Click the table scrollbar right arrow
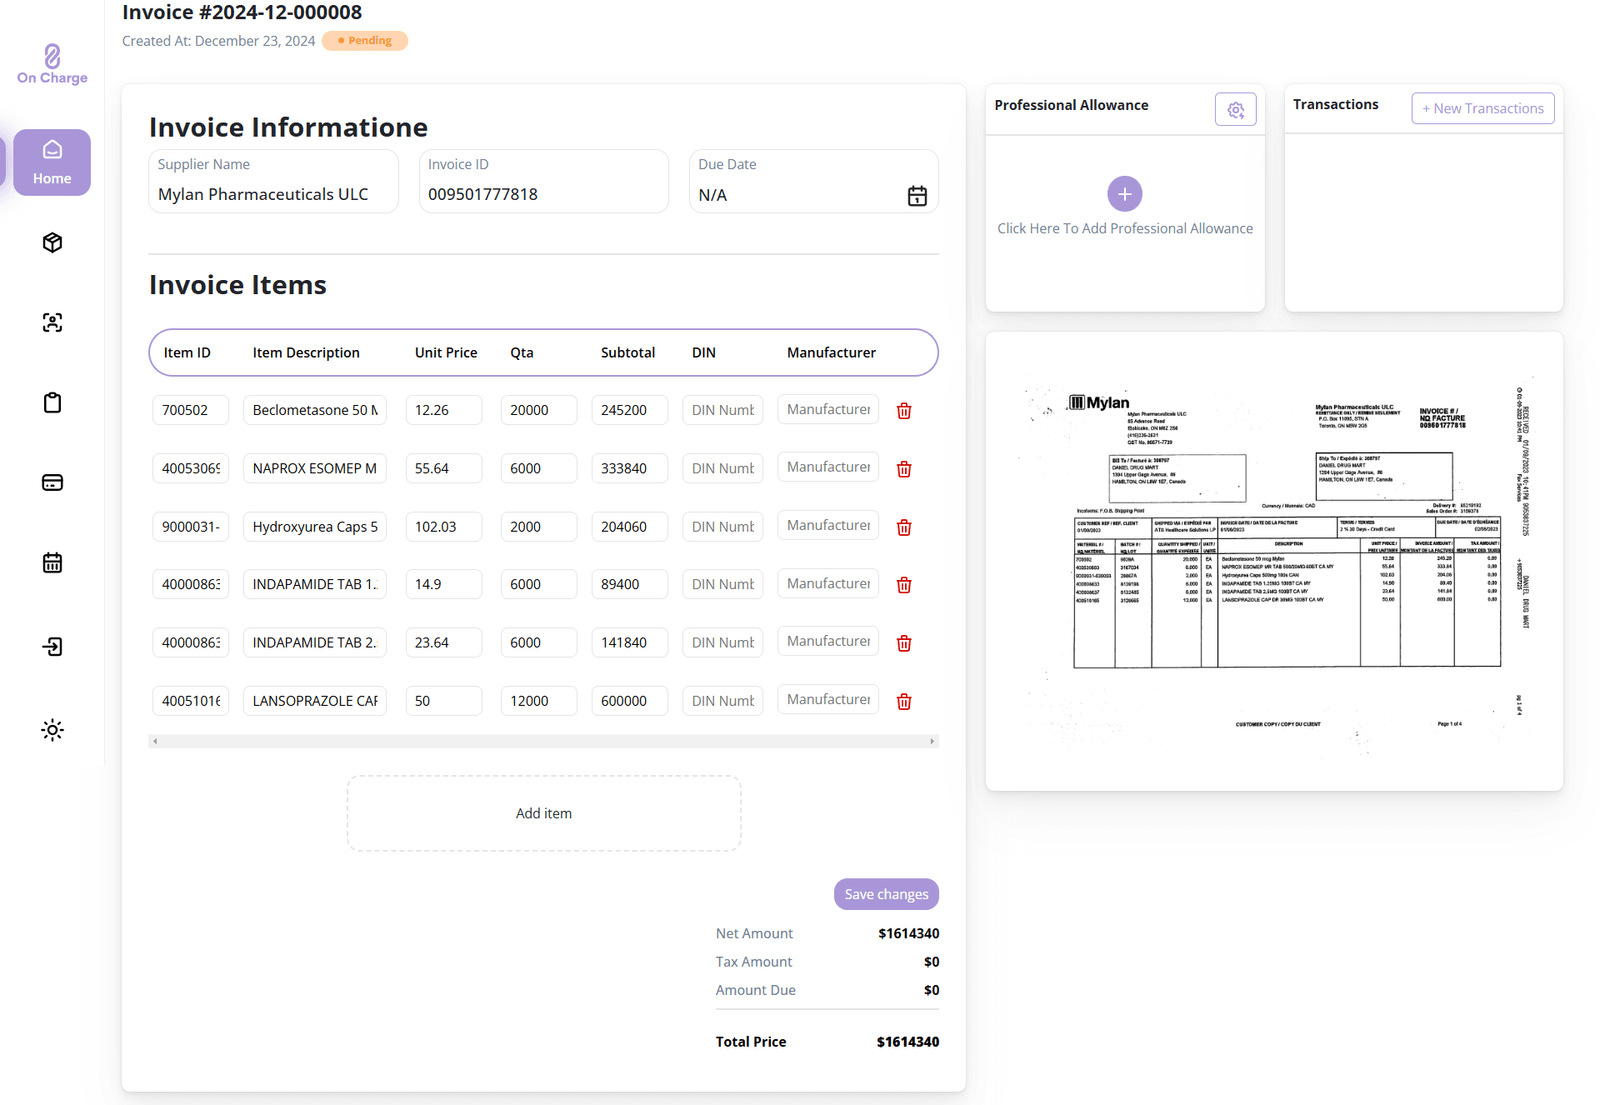The height and width of the screenshot is (1105, 1600). pos(932,741)
